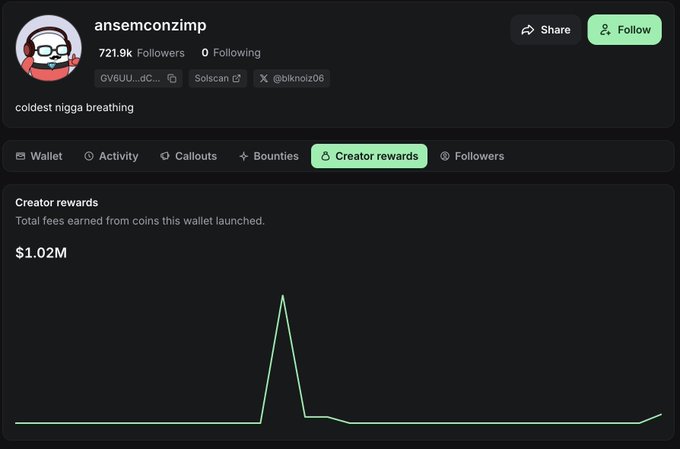Image resolution: width=680 pixels, height=449 pixels.
Task: Switch to the Bounties tab
Action: pyautogui.click(x=269, y=156)
